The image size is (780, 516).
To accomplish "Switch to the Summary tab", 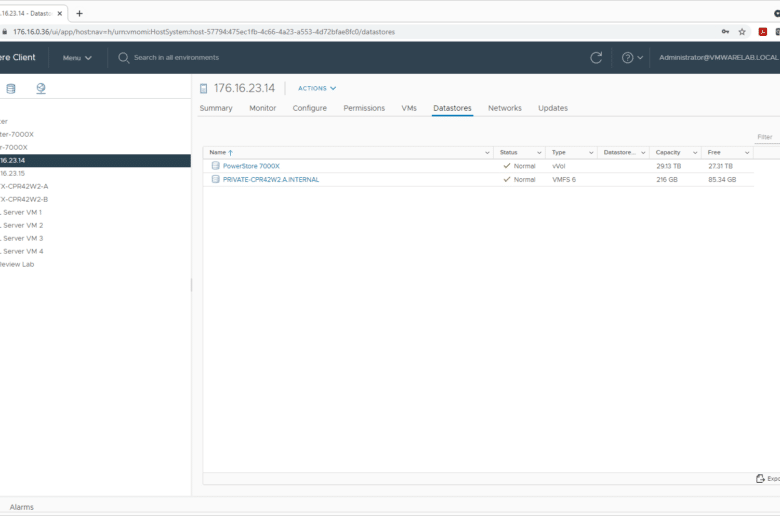I will (216, 108).
